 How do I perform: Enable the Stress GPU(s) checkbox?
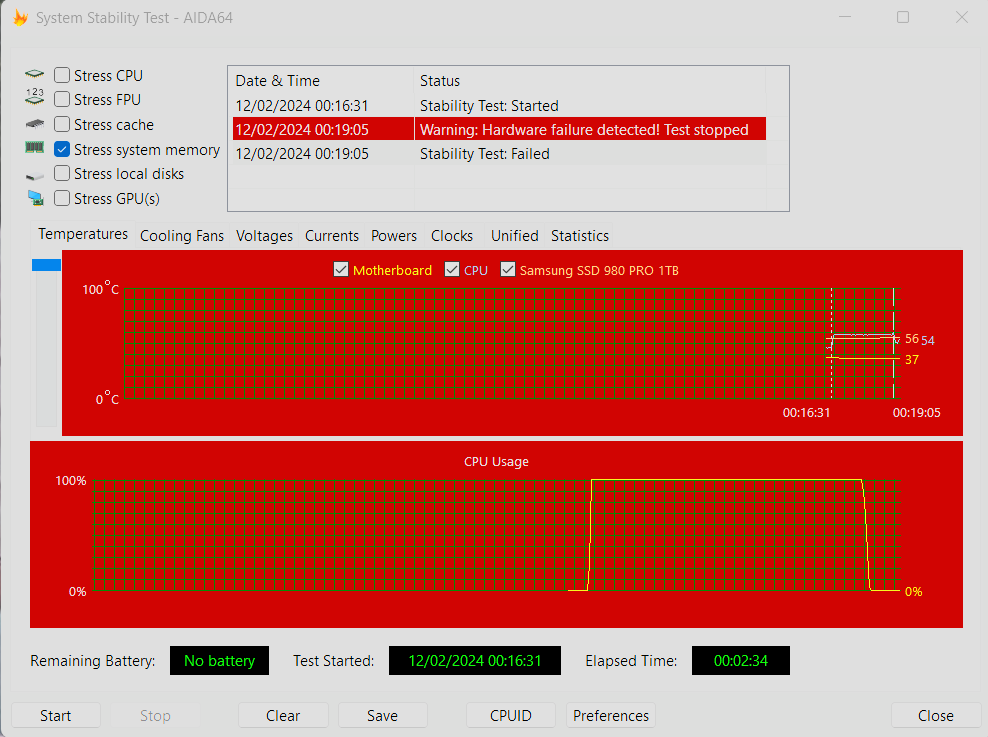pos(62,198)
